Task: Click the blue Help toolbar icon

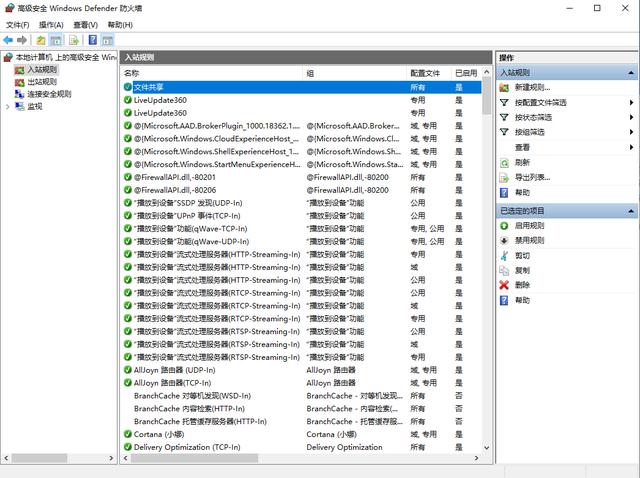Action: click(93, 40)
